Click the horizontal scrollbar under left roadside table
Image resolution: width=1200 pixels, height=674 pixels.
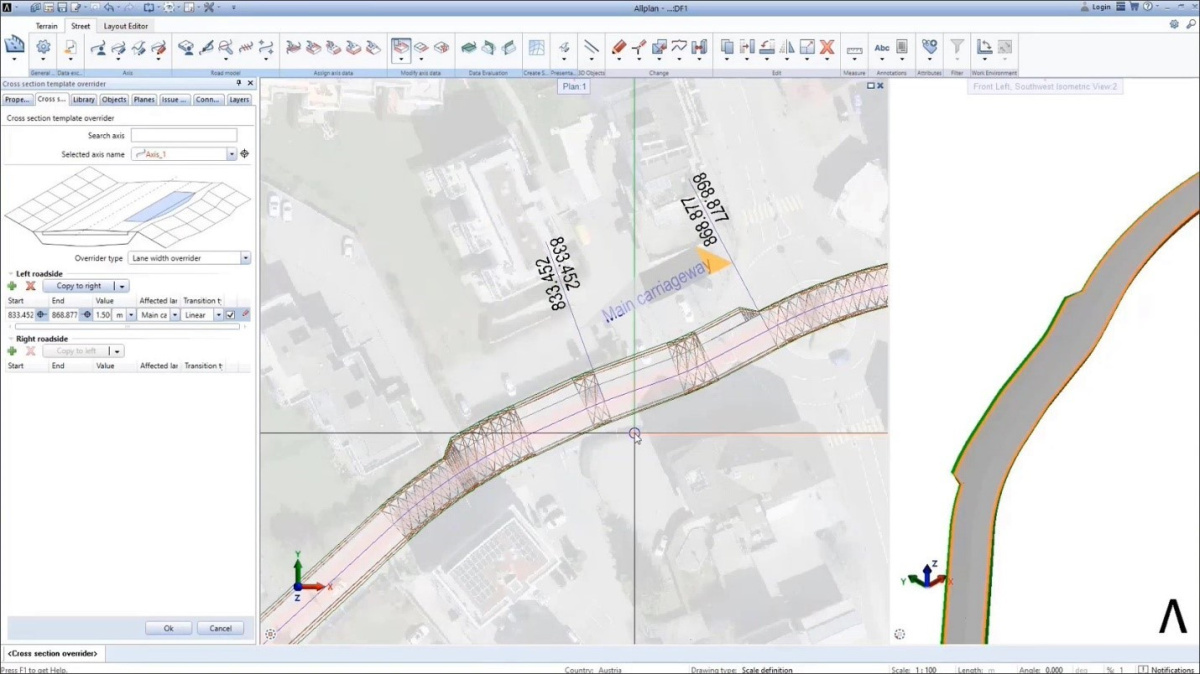pos(125,326)
